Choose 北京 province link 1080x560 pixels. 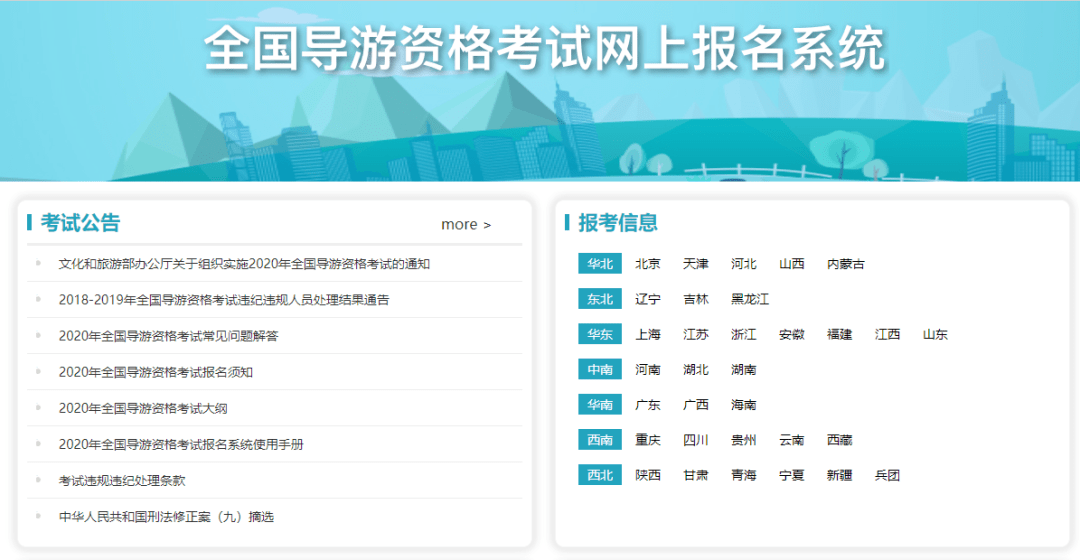pyautogui.click(x=647, y=264)
